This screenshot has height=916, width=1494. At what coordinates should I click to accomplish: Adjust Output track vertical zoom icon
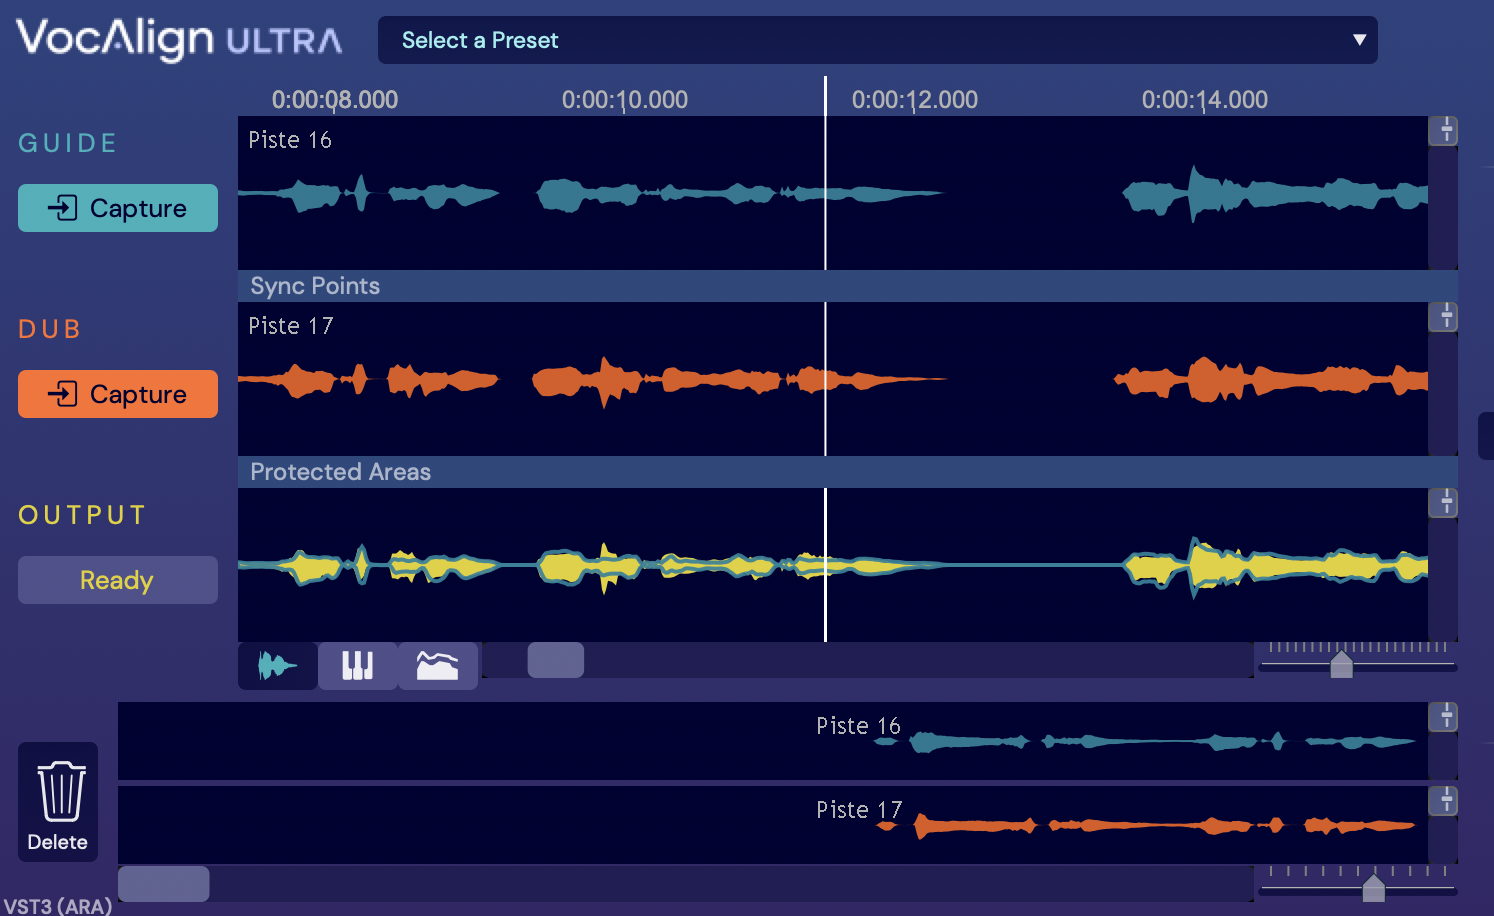tap(1443, 503)
